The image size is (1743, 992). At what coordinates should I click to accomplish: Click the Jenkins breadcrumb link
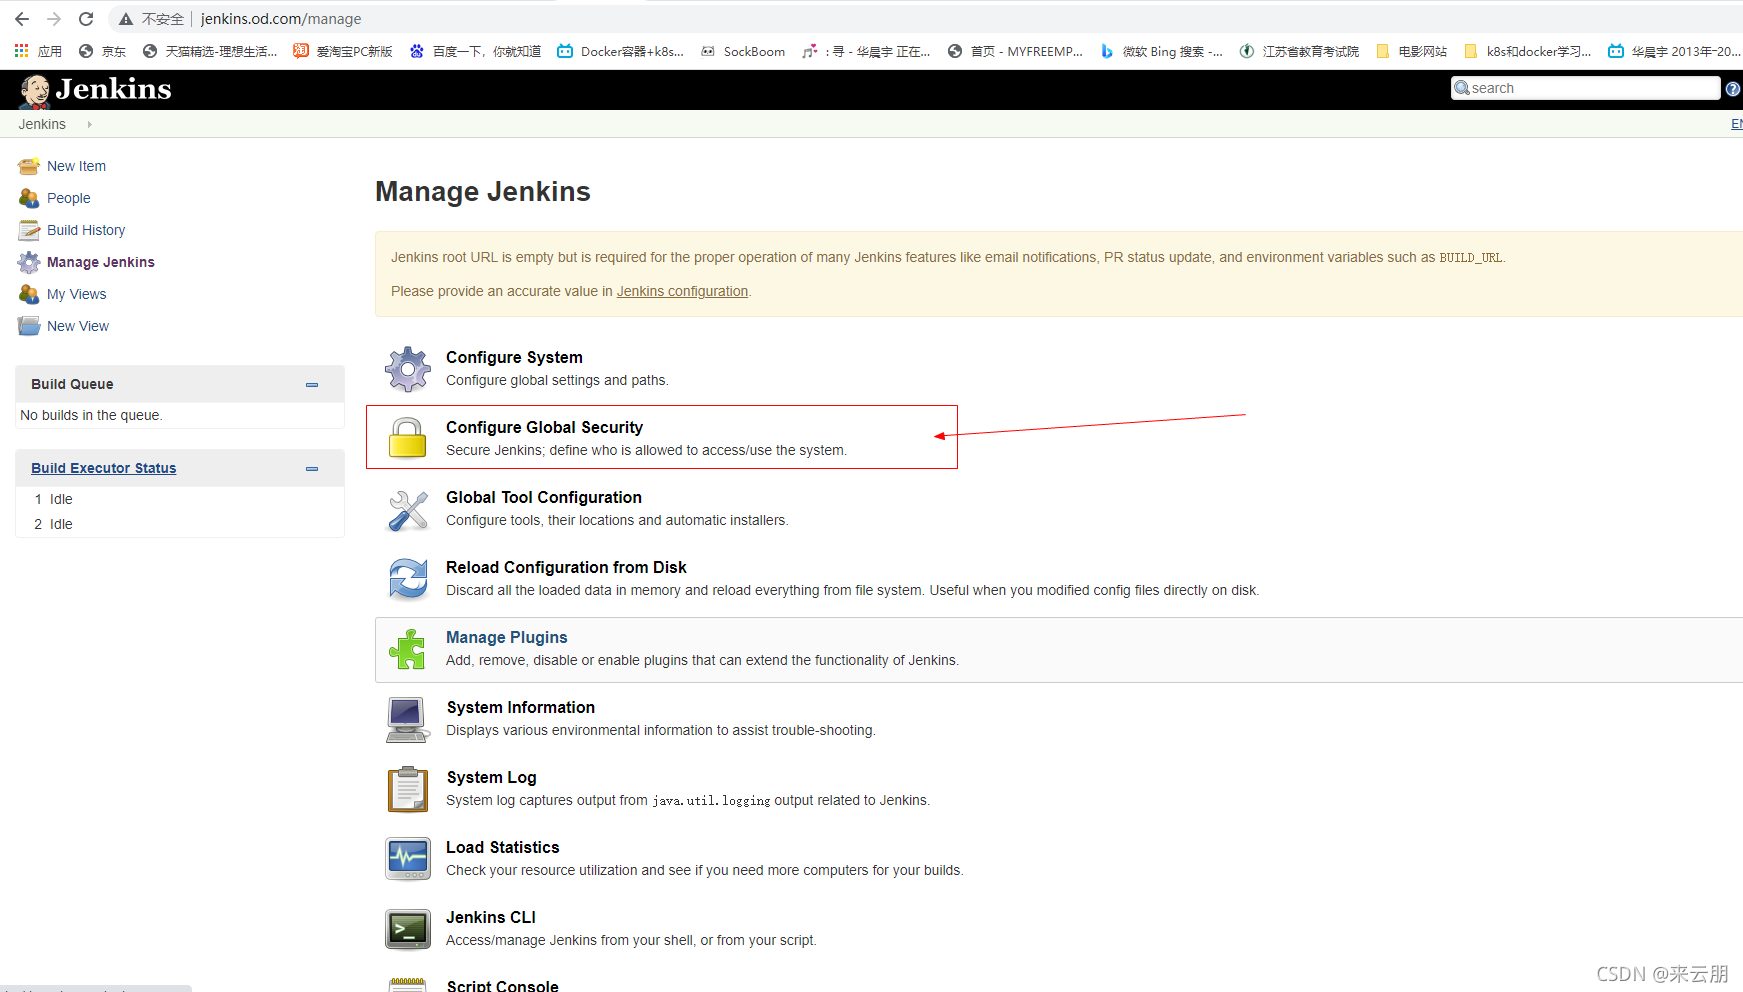pyautogui.click(x=42, y=124)
